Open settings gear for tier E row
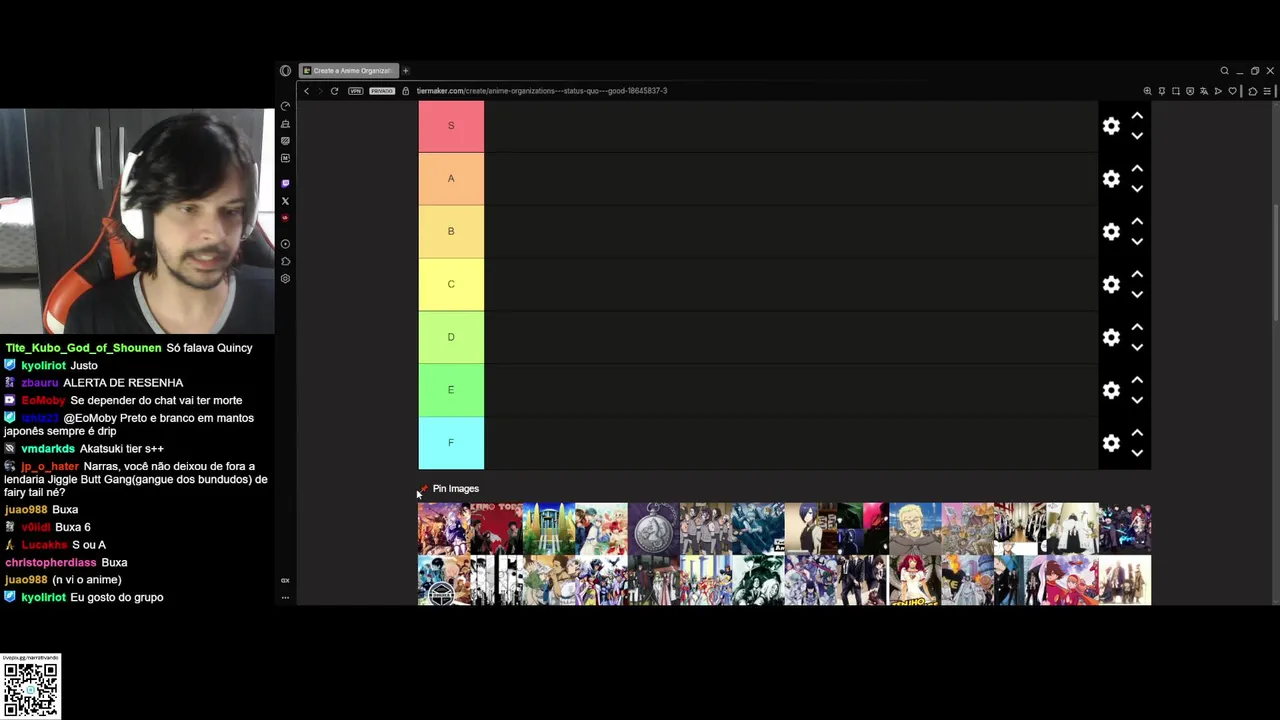 point(1111,390)
